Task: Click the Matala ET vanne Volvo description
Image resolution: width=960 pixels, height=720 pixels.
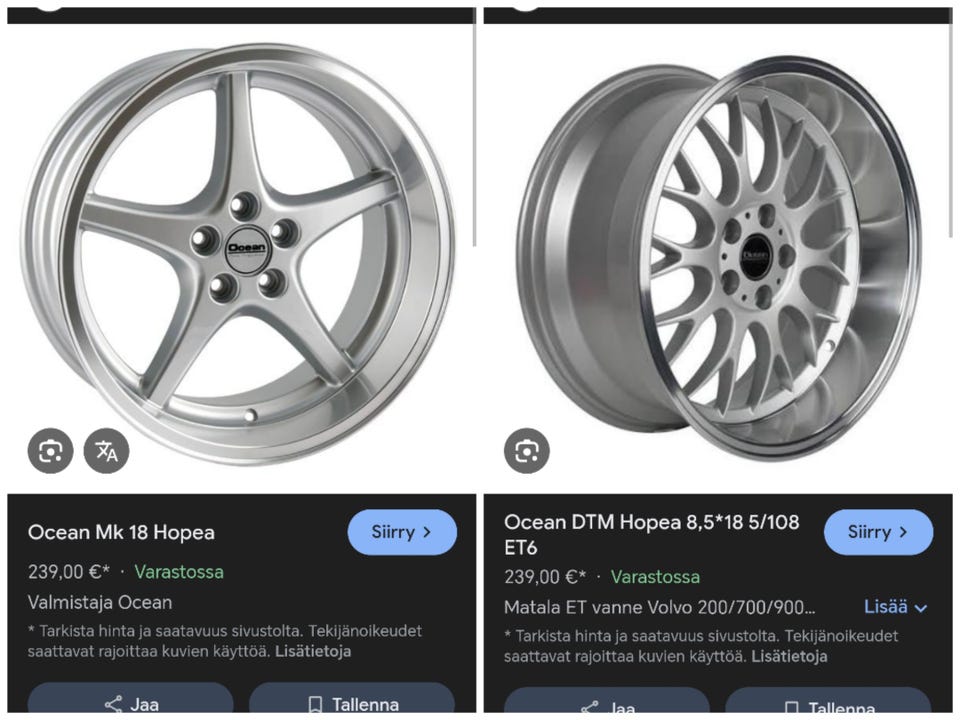Action: [660, 607]
